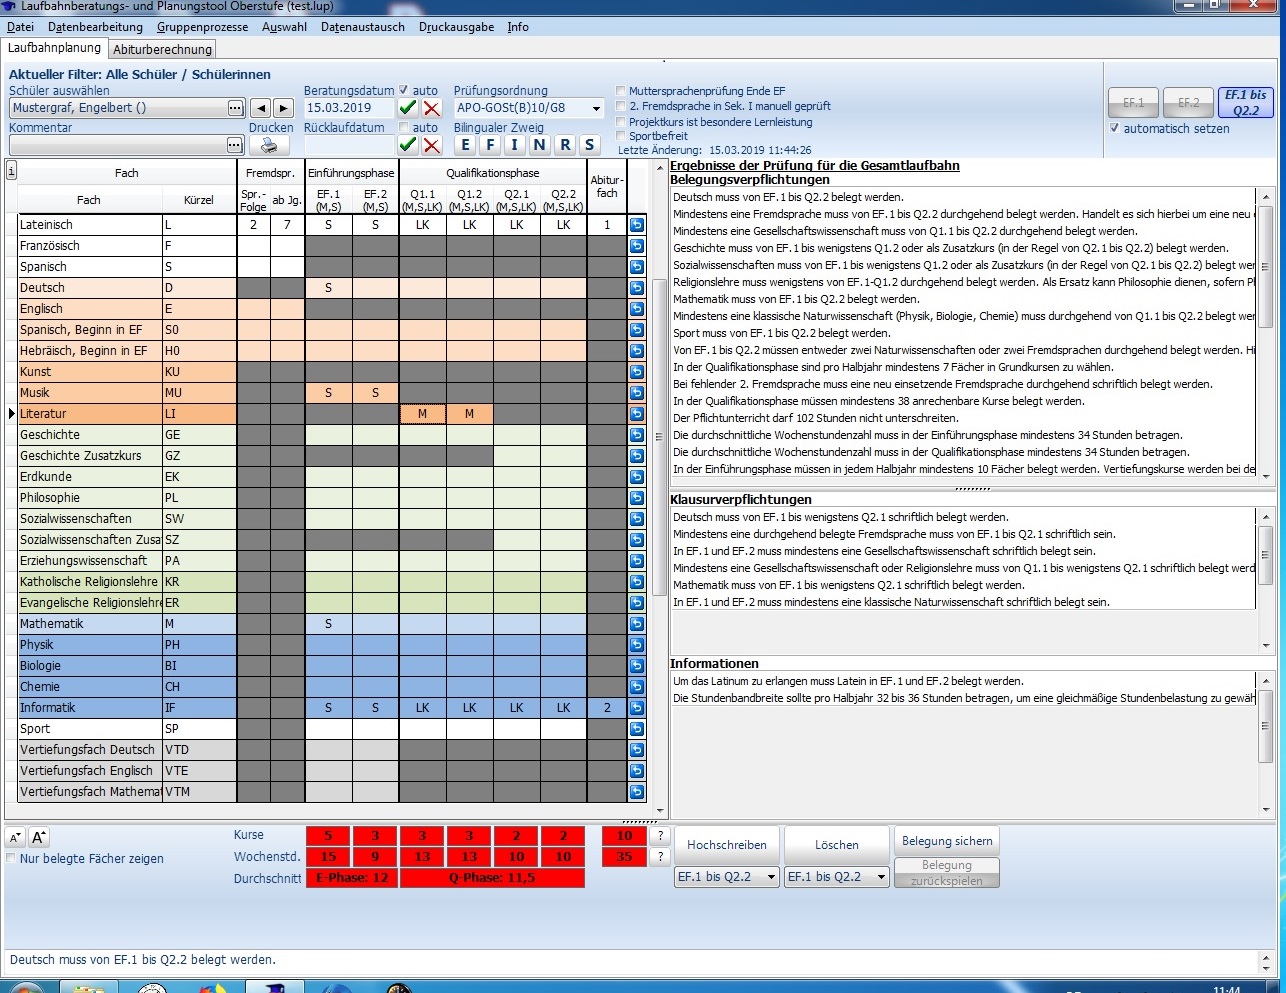Go to previous student with left arrow
1286x993 pixels.
[260, 108]
